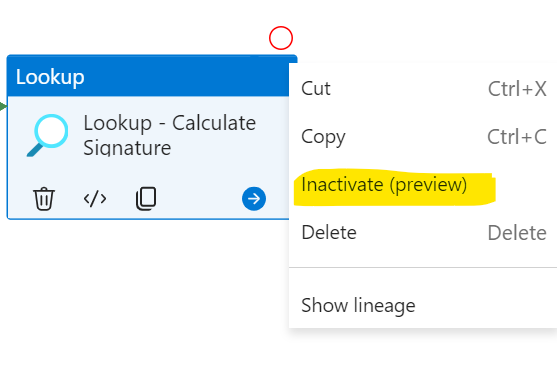Viewport: 557px width, 365px height.
Task: Click the Lookup - Calculate Signature name
Action: (x=169, y=135)
